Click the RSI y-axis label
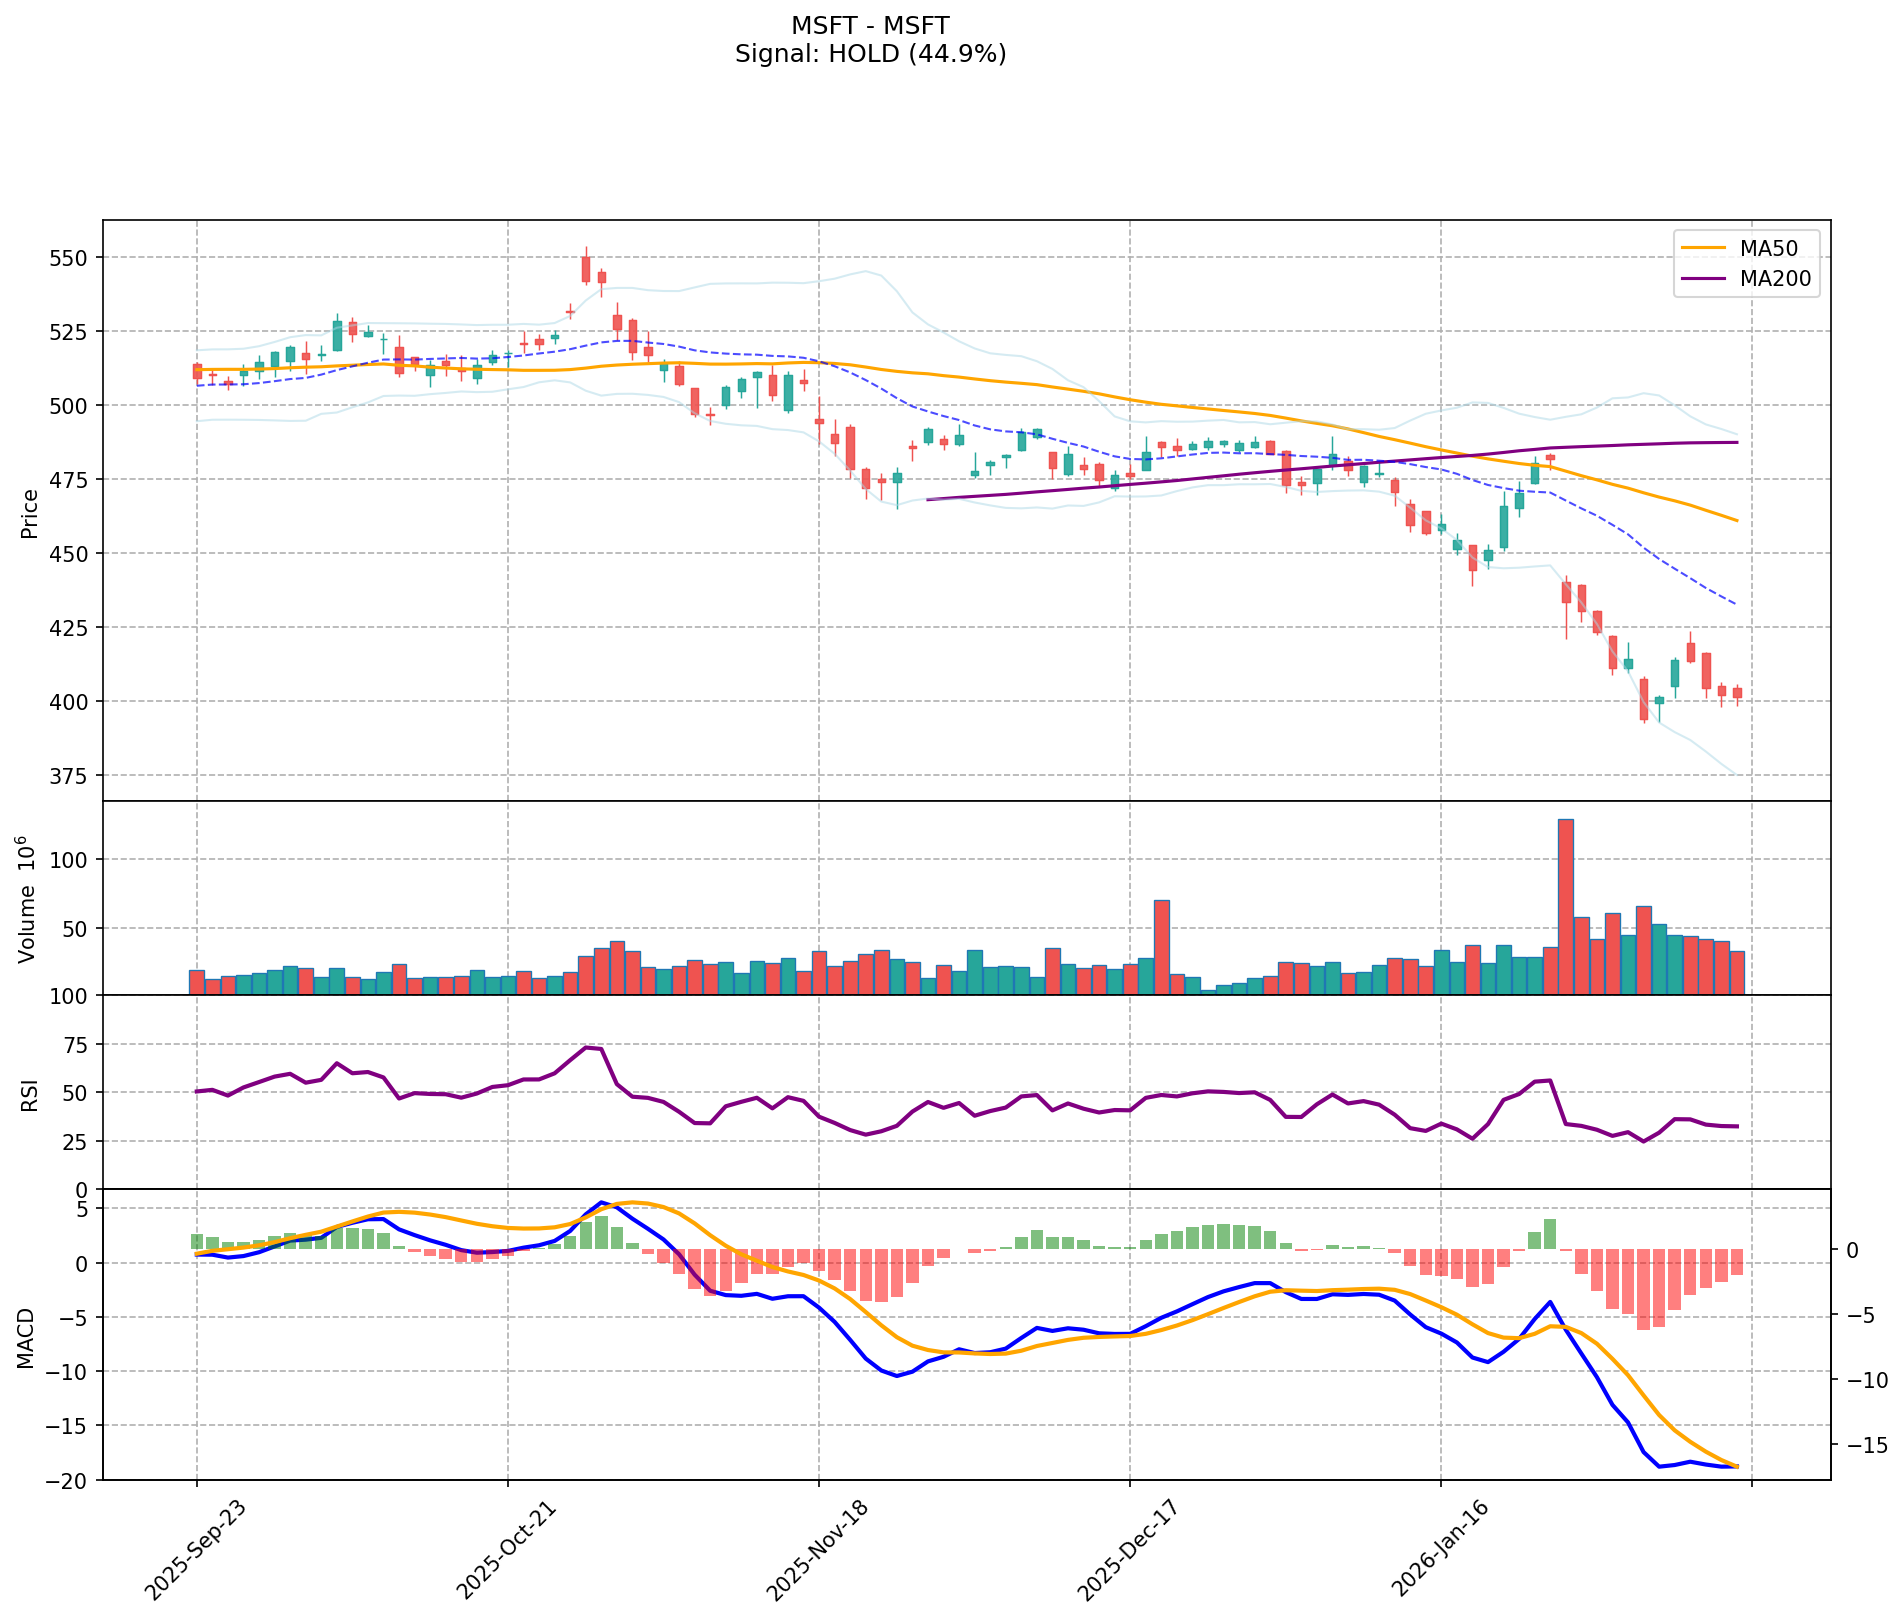Screen dimensions: 1904x1619 [x=30, y=1094]
